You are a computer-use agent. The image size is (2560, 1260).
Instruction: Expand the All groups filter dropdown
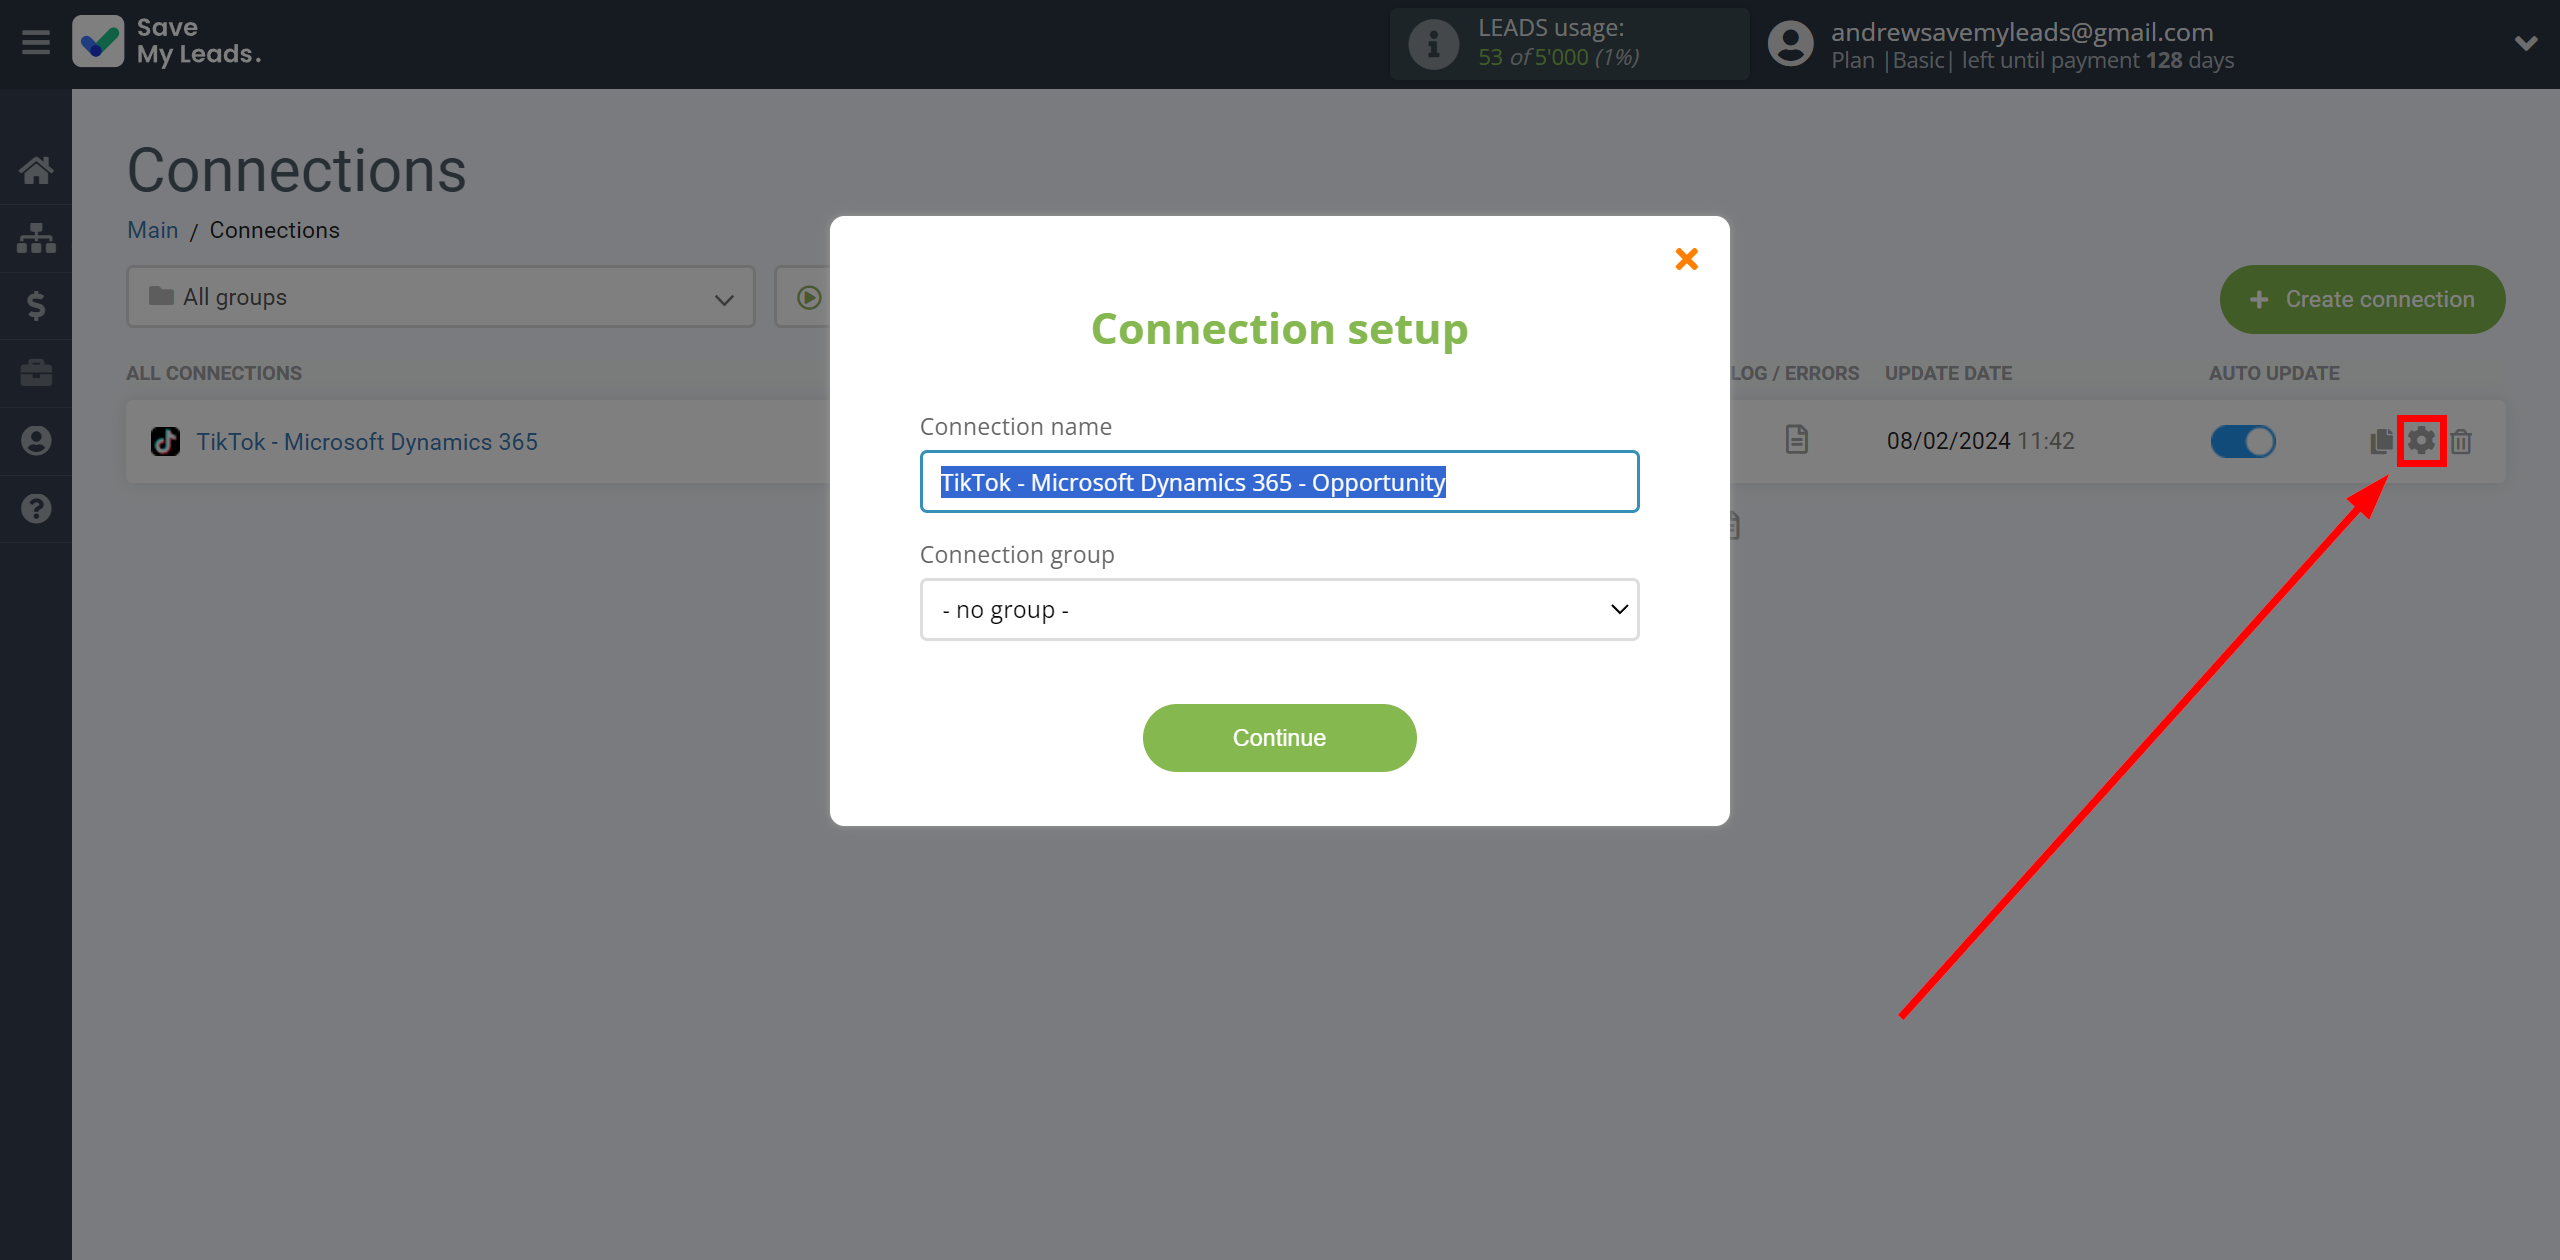(x=434, y=297)
